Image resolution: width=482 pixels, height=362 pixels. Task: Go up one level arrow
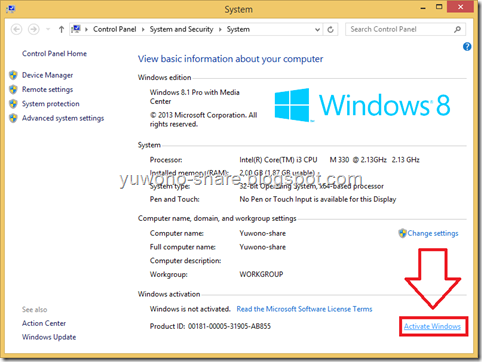point(61,29)
